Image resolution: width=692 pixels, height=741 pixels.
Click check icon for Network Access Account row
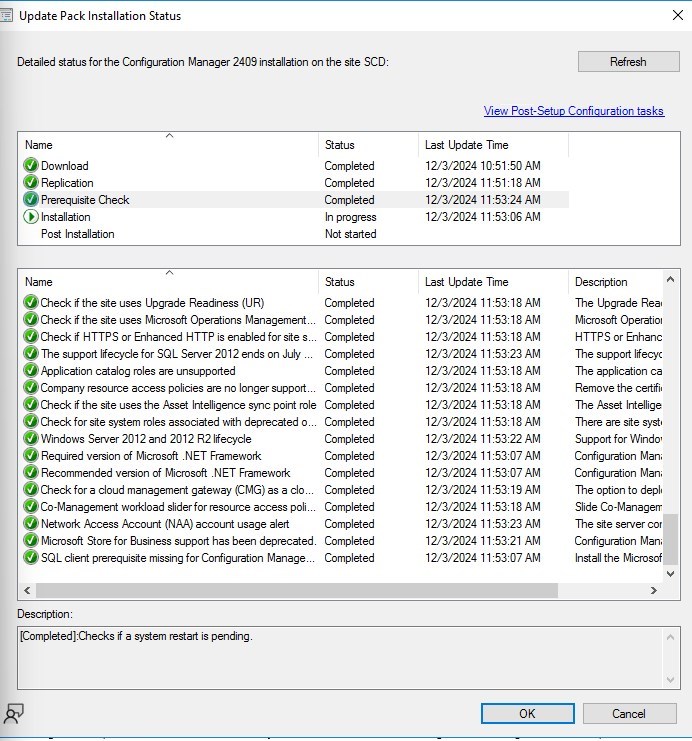point(31,524)
